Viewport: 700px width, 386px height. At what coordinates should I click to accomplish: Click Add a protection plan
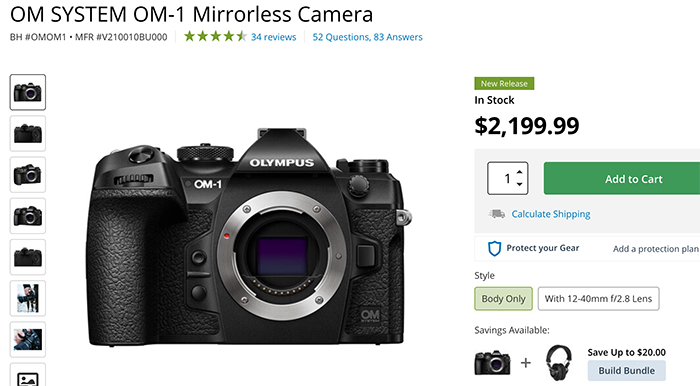(656, 249)
